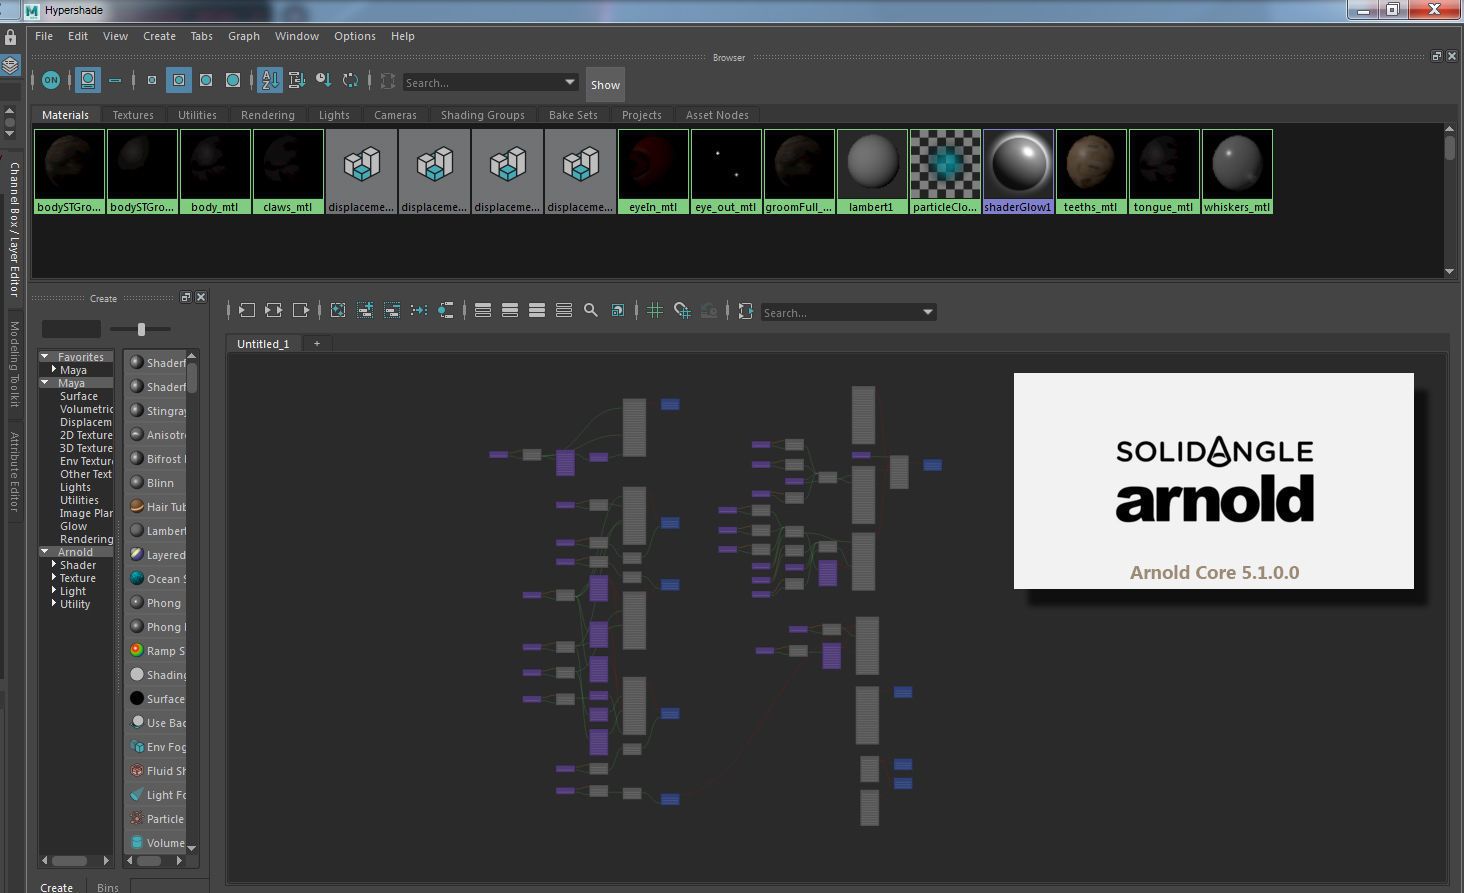This screenshot has height=893, width=1464.
Task: Click the Show button in browser
Action: (x=605, y=85)
